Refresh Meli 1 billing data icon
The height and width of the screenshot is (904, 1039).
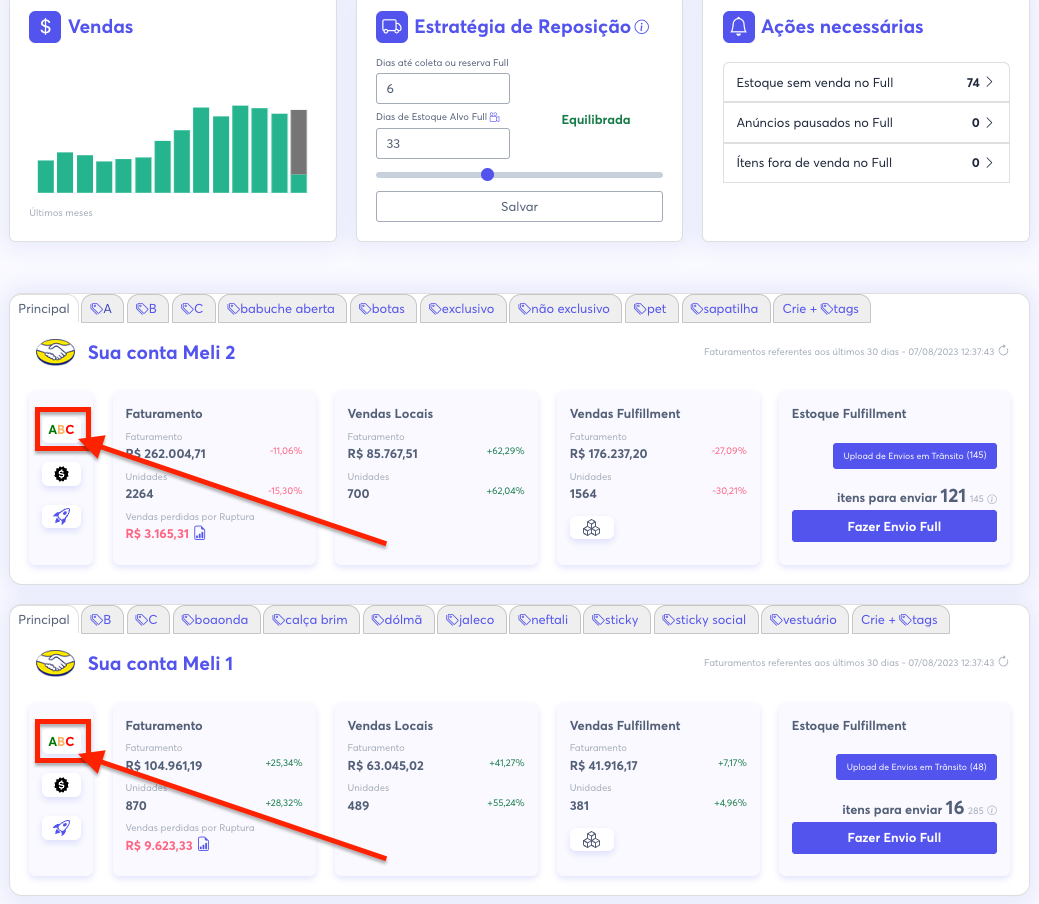coord(1003,661)
